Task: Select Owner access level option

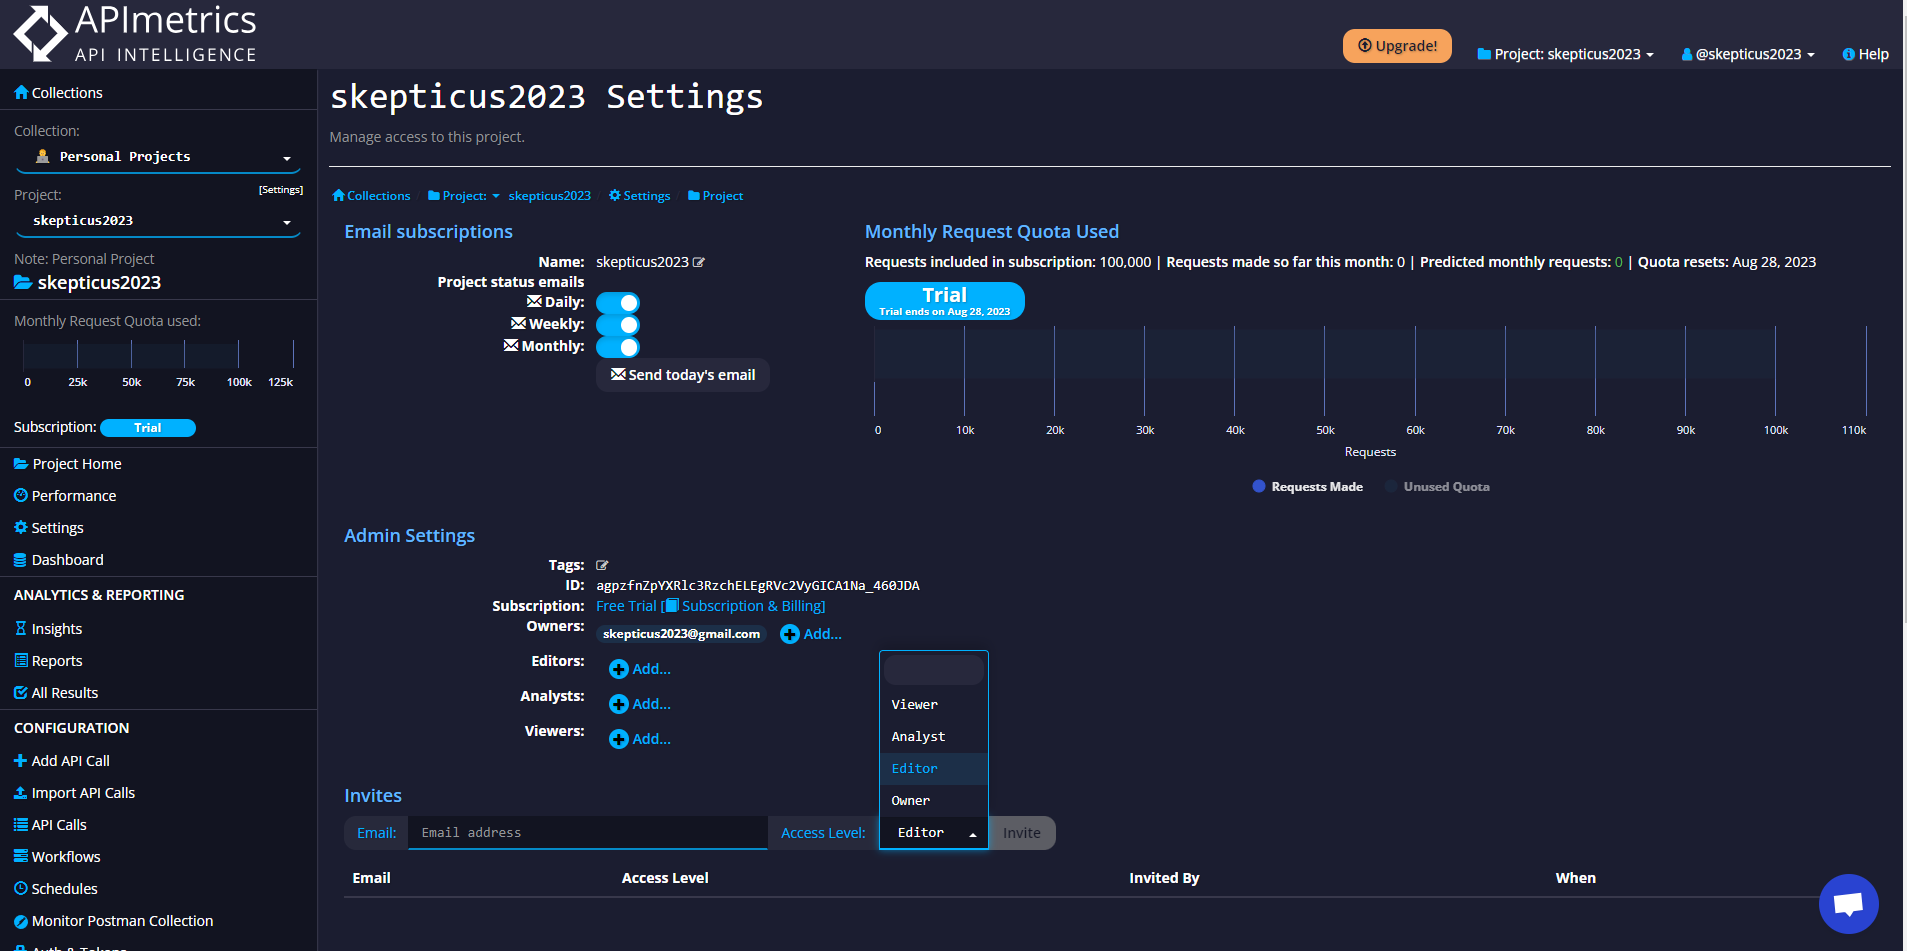Action: click(x=934, y=801)
